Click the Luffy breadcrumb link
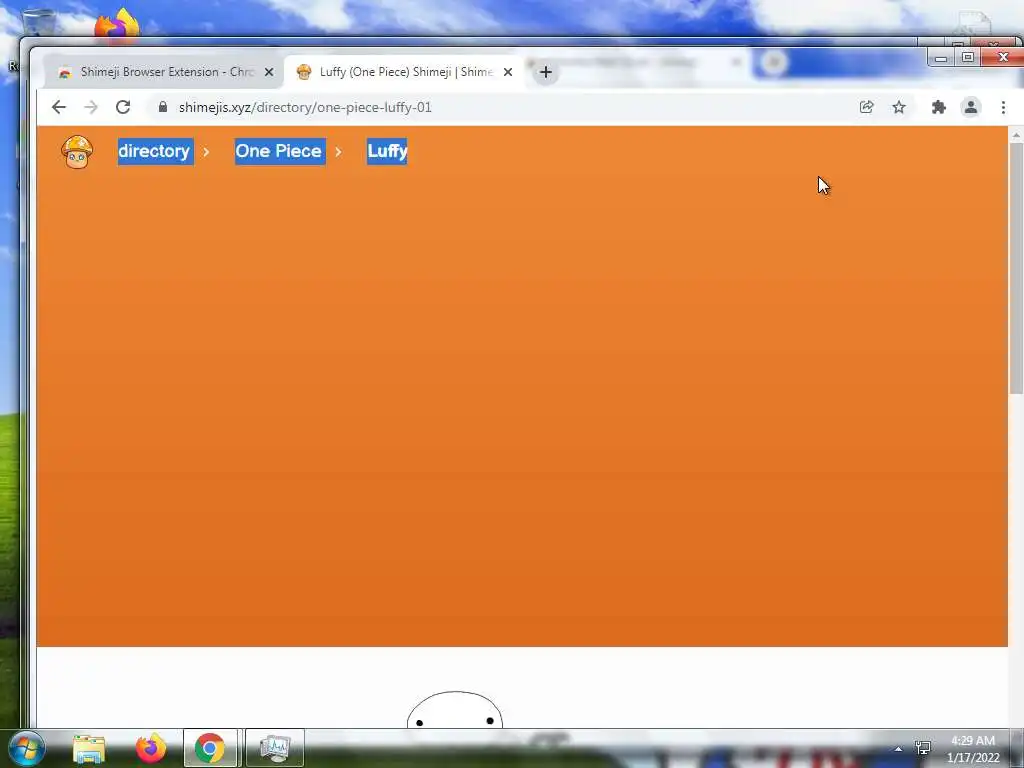 [387, 152]
